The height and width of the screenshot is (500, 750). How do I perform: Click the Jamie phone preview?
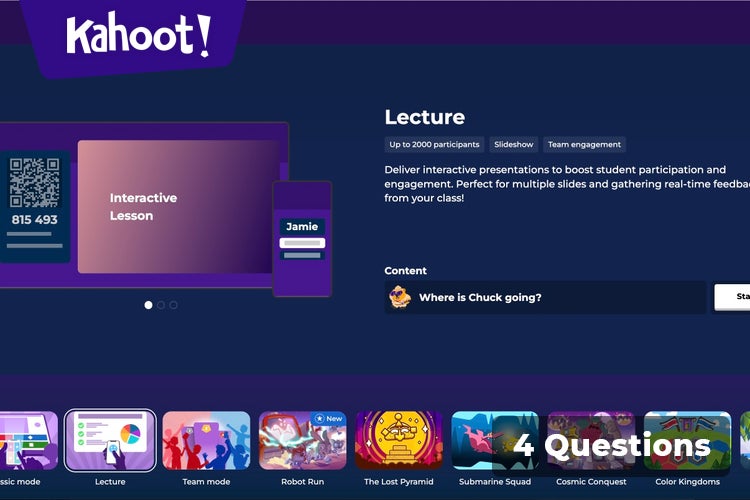pyautogui.click(x=302, y=239)
